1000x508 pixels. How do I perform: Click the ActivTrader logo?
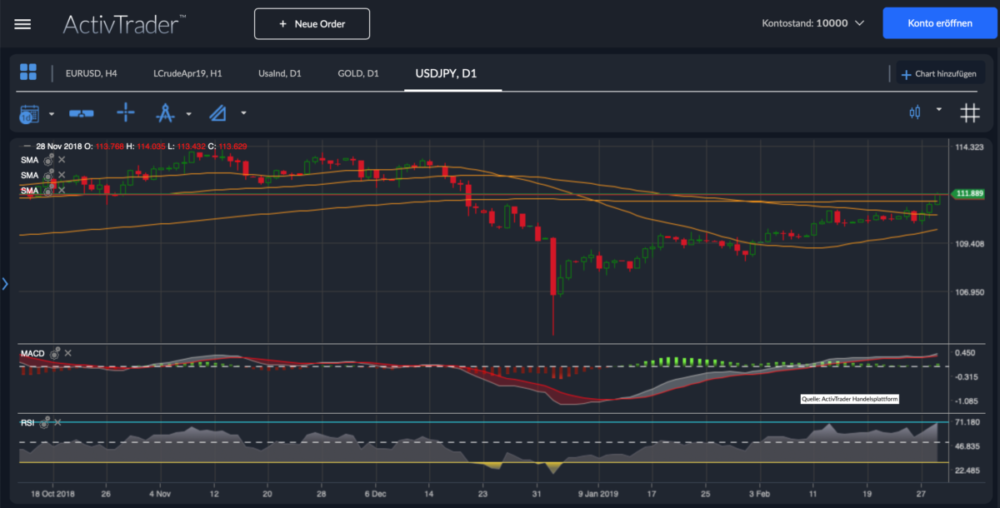[124, 24]
